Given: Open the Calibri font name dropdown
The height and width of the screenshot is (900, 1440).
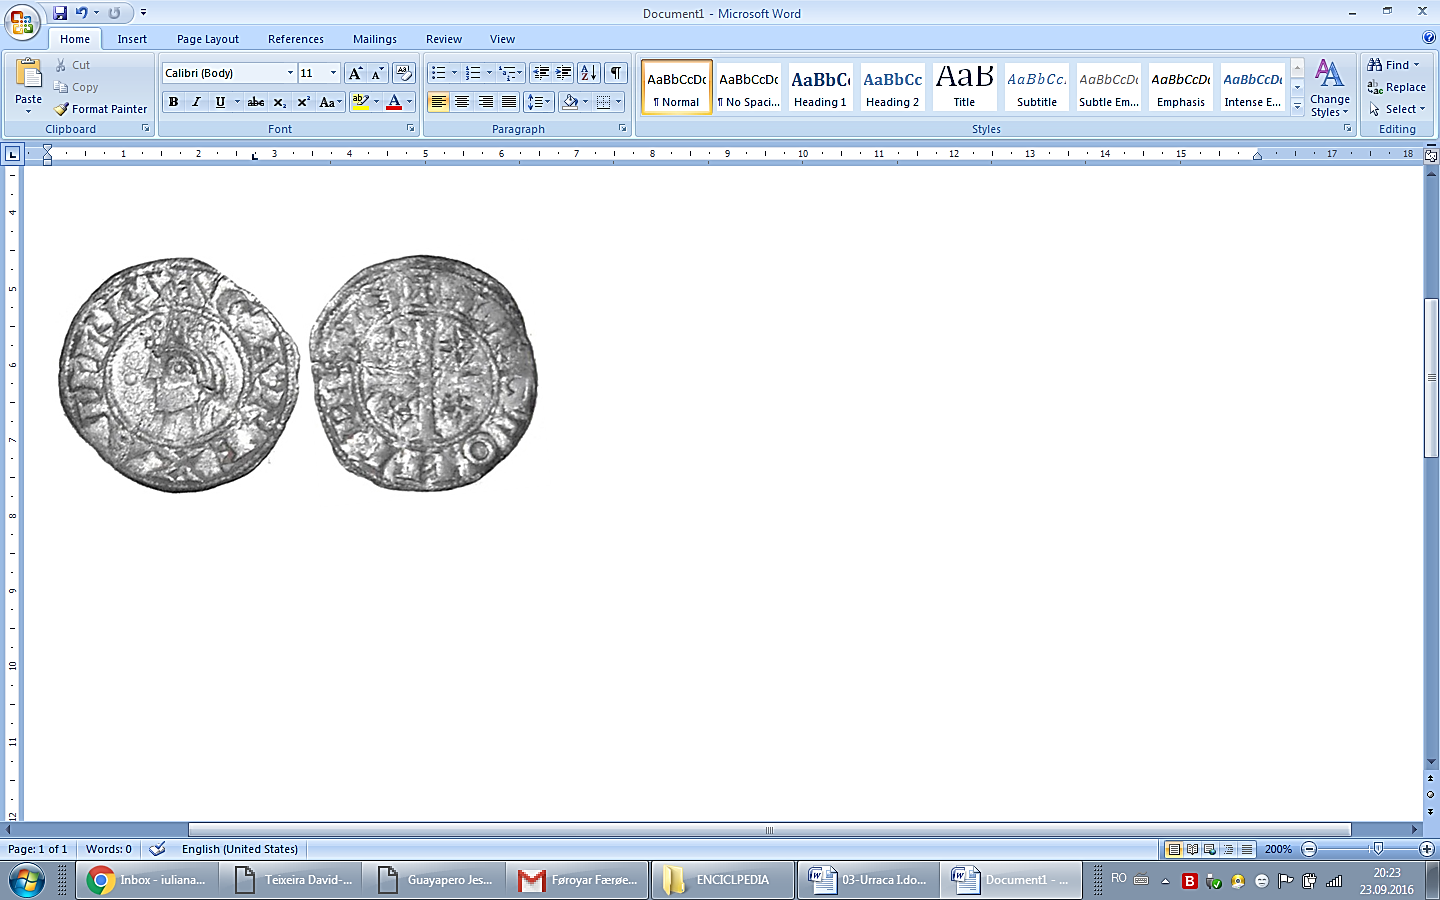Looking at the screenshot, I should click(290, 73).
